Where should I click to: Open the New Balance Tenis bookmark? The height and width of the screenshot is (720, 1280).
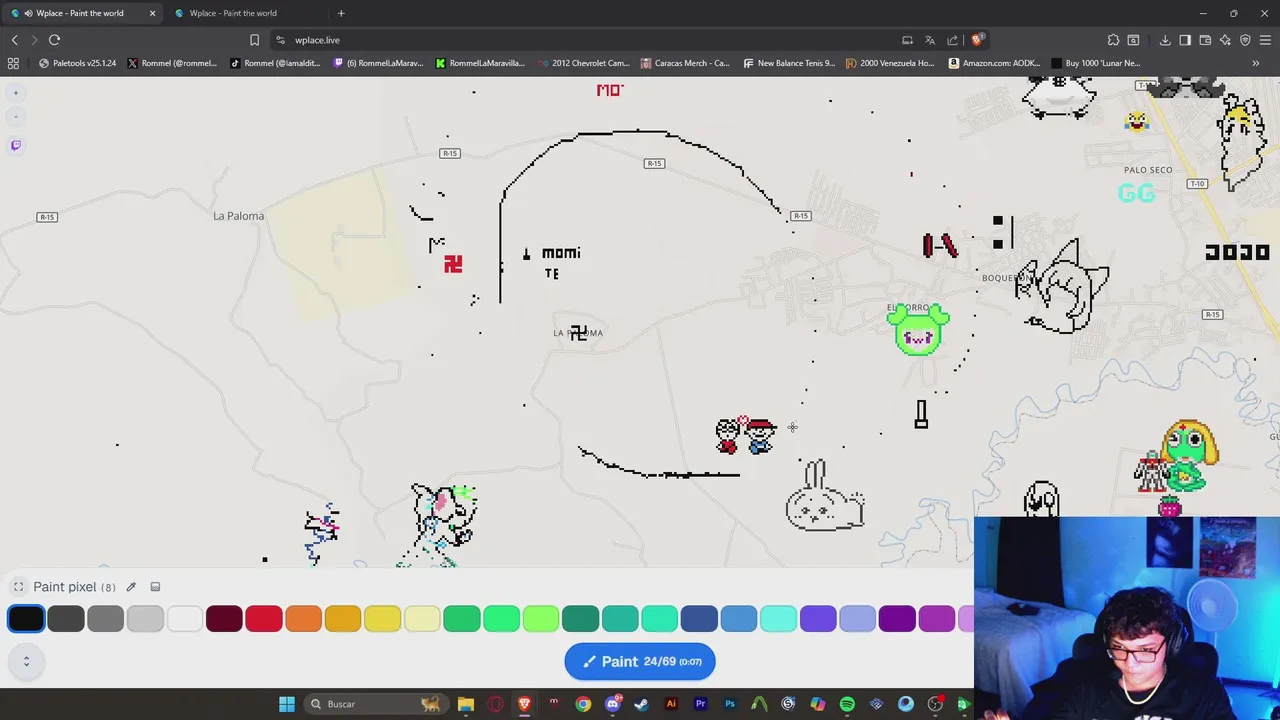click(x=789, y=63)
